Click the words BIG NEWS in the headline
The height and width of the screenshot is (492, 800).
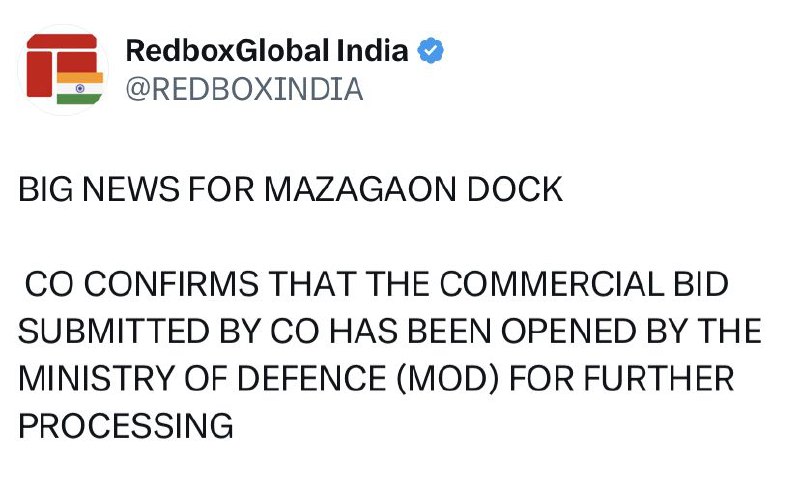click(99, 189)
